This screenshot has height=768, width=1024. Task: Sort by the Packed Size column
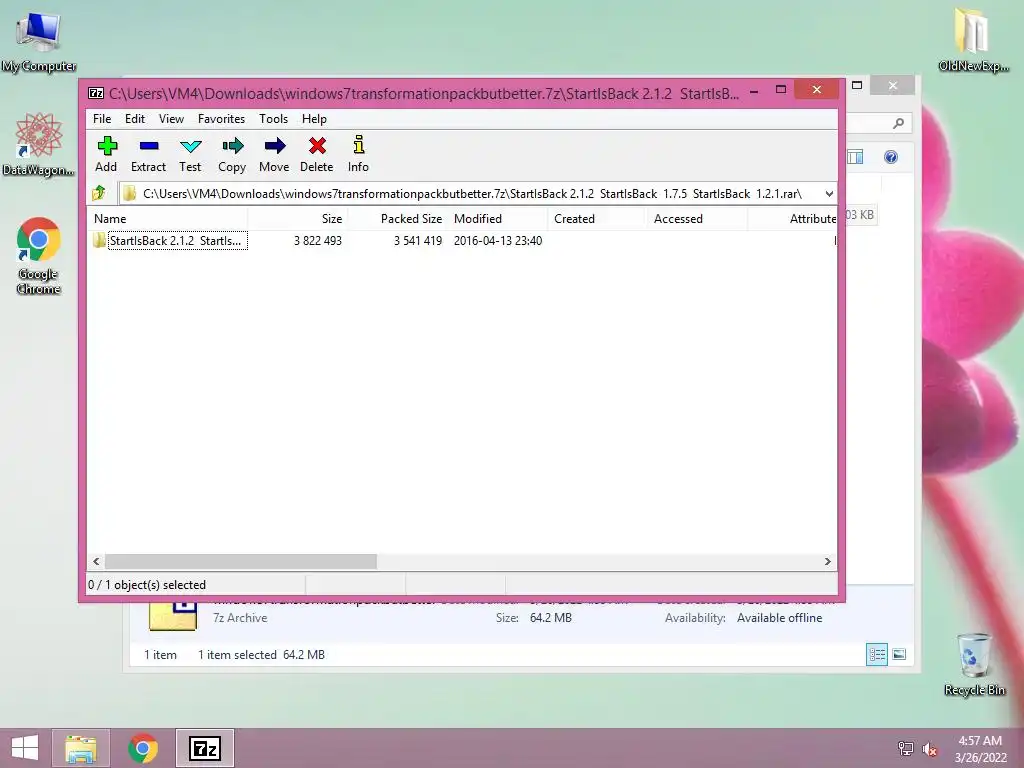click(x=397, y=219)
